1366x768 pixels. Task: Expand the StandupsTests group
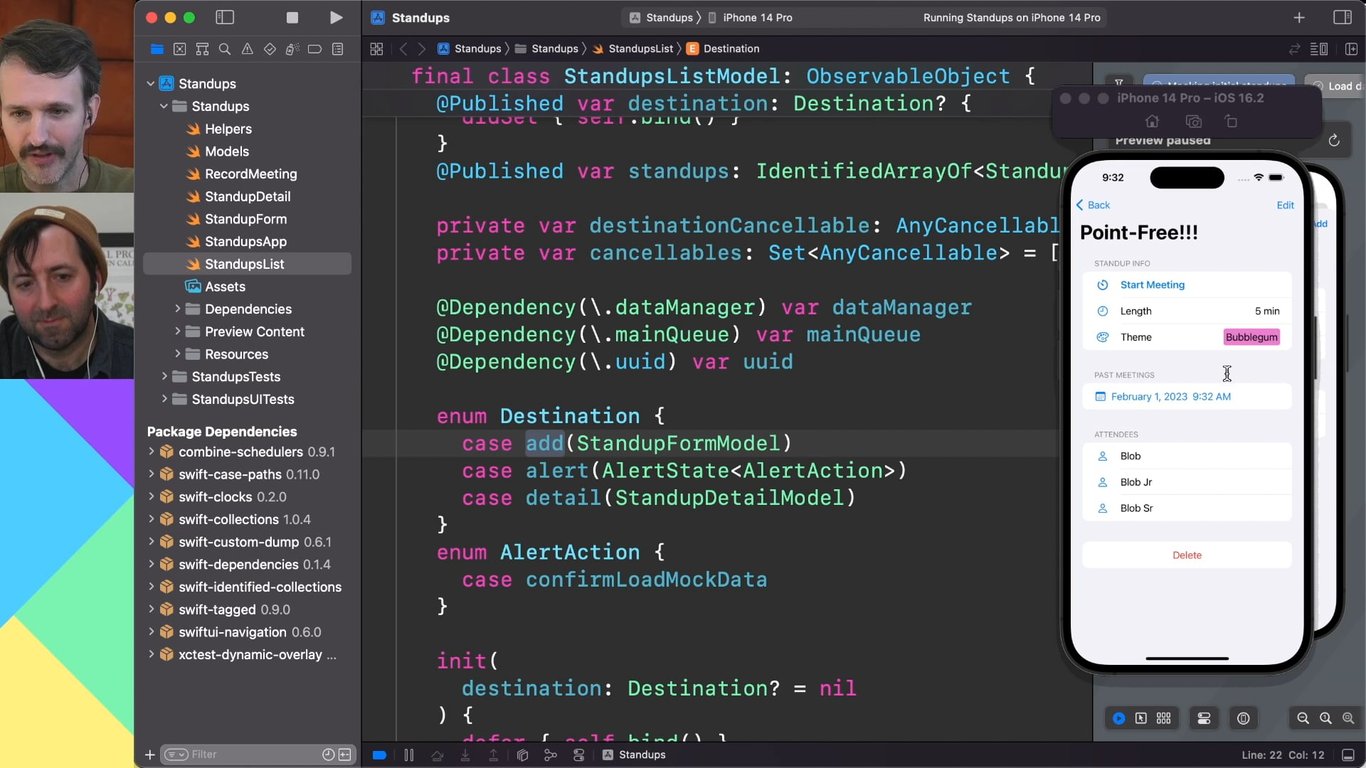(164, 377)
